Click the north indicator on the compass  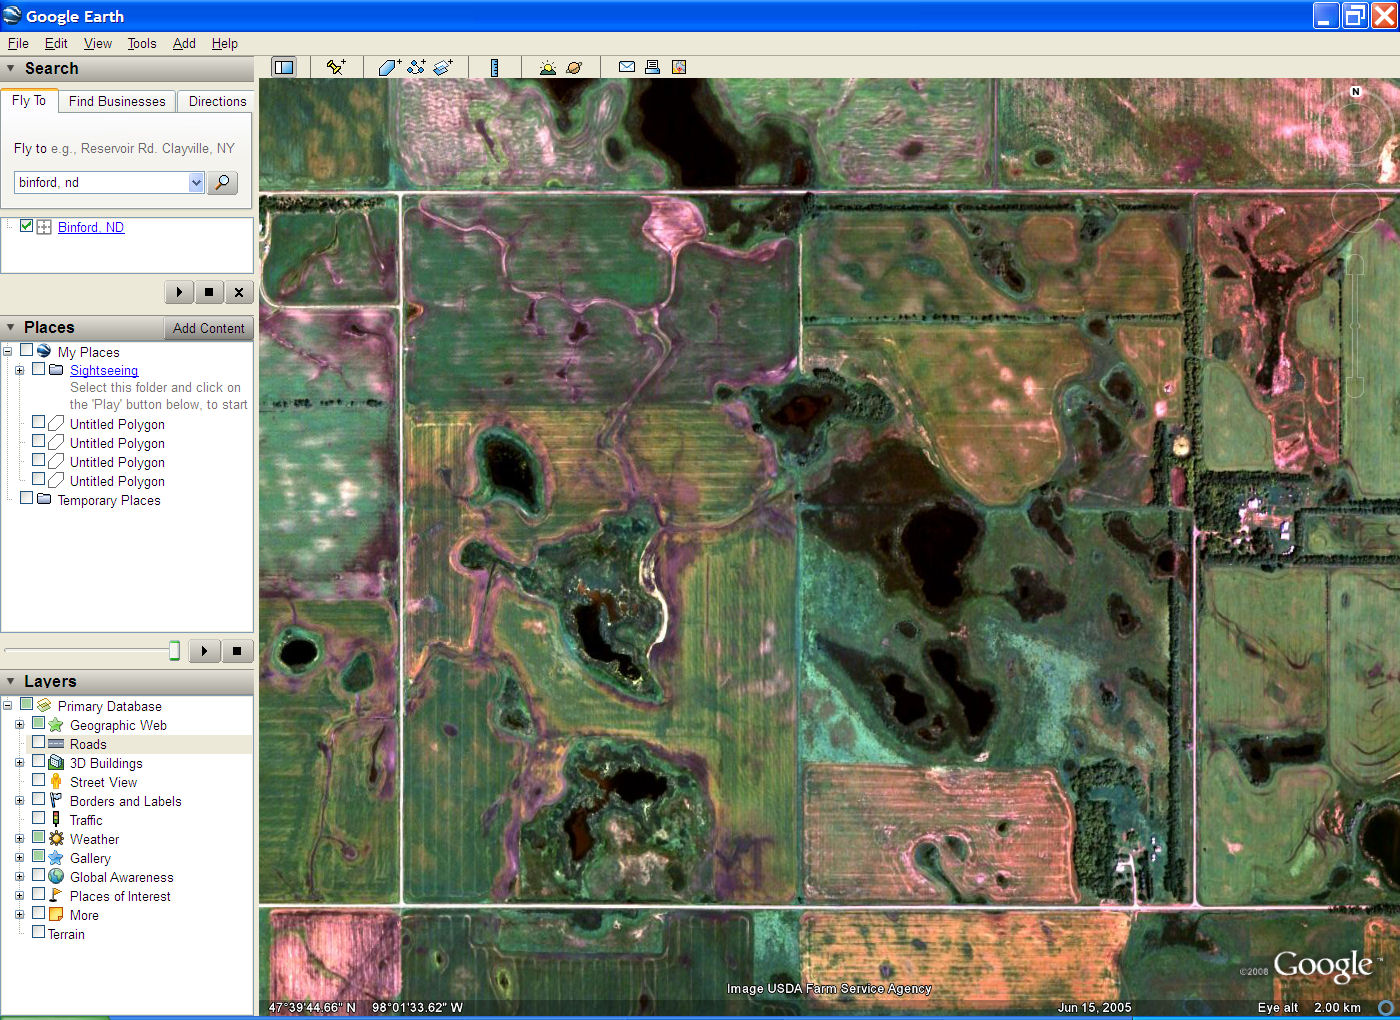(1356, 92)
